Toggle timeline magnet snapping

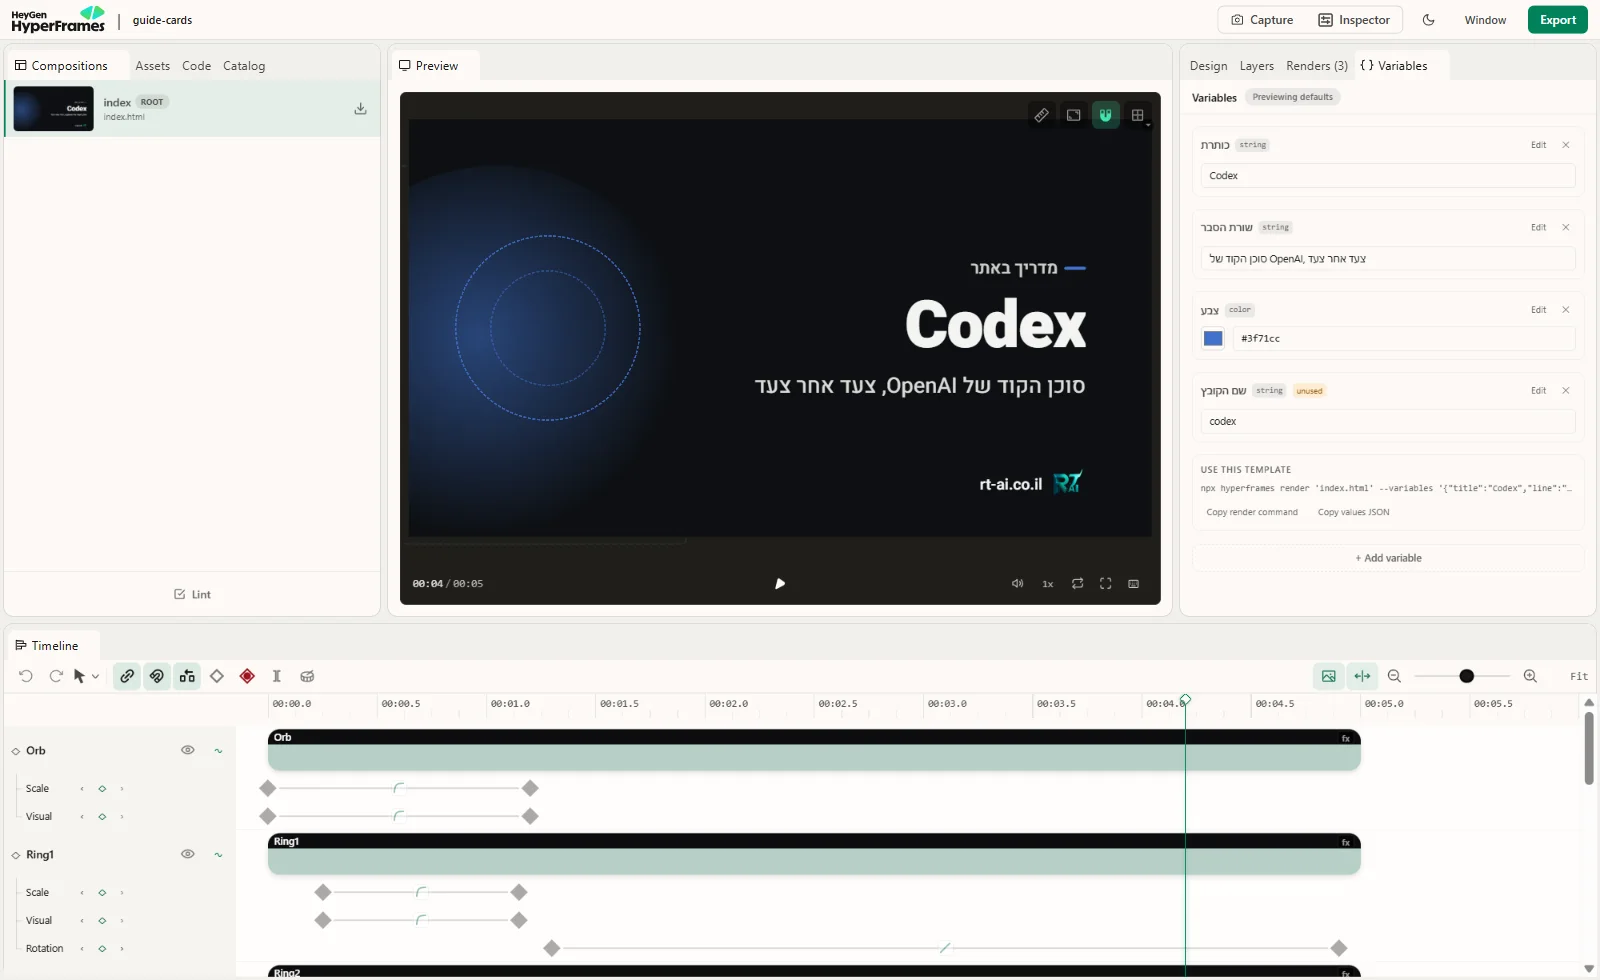[157, 676]
